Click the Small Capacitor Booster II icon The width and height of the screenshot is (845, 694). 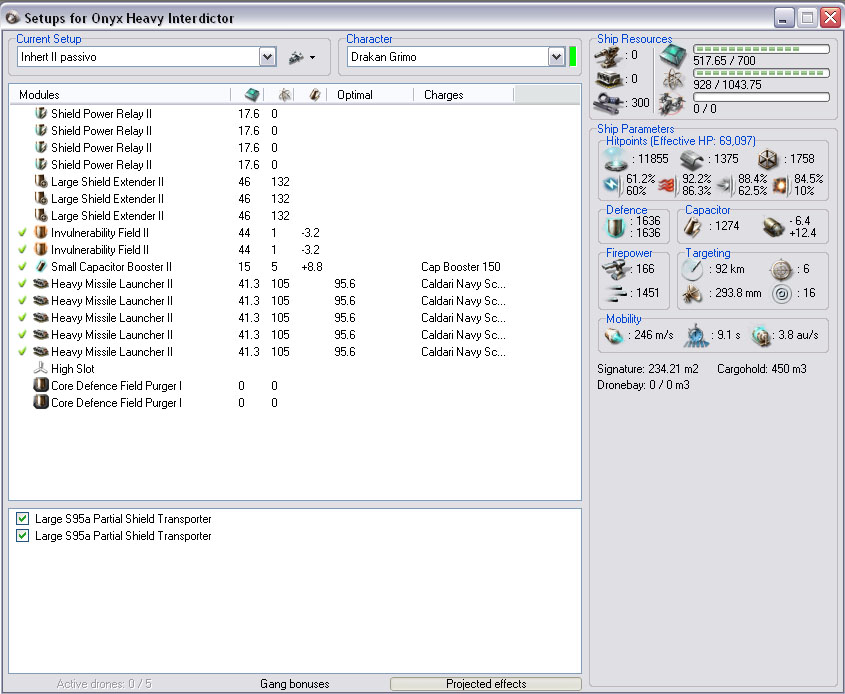pyautogui.click(x=41, y=267)
